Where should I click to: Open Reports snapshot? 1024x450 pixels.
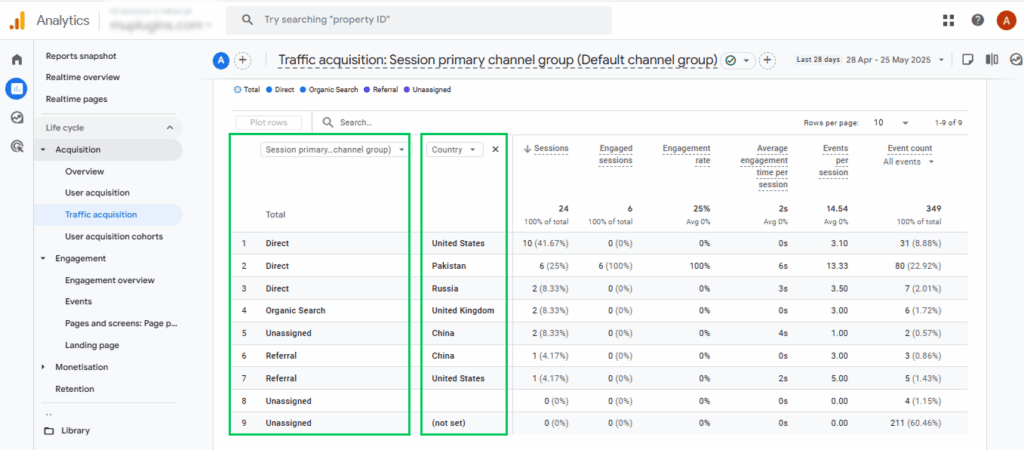pos(81,56)
